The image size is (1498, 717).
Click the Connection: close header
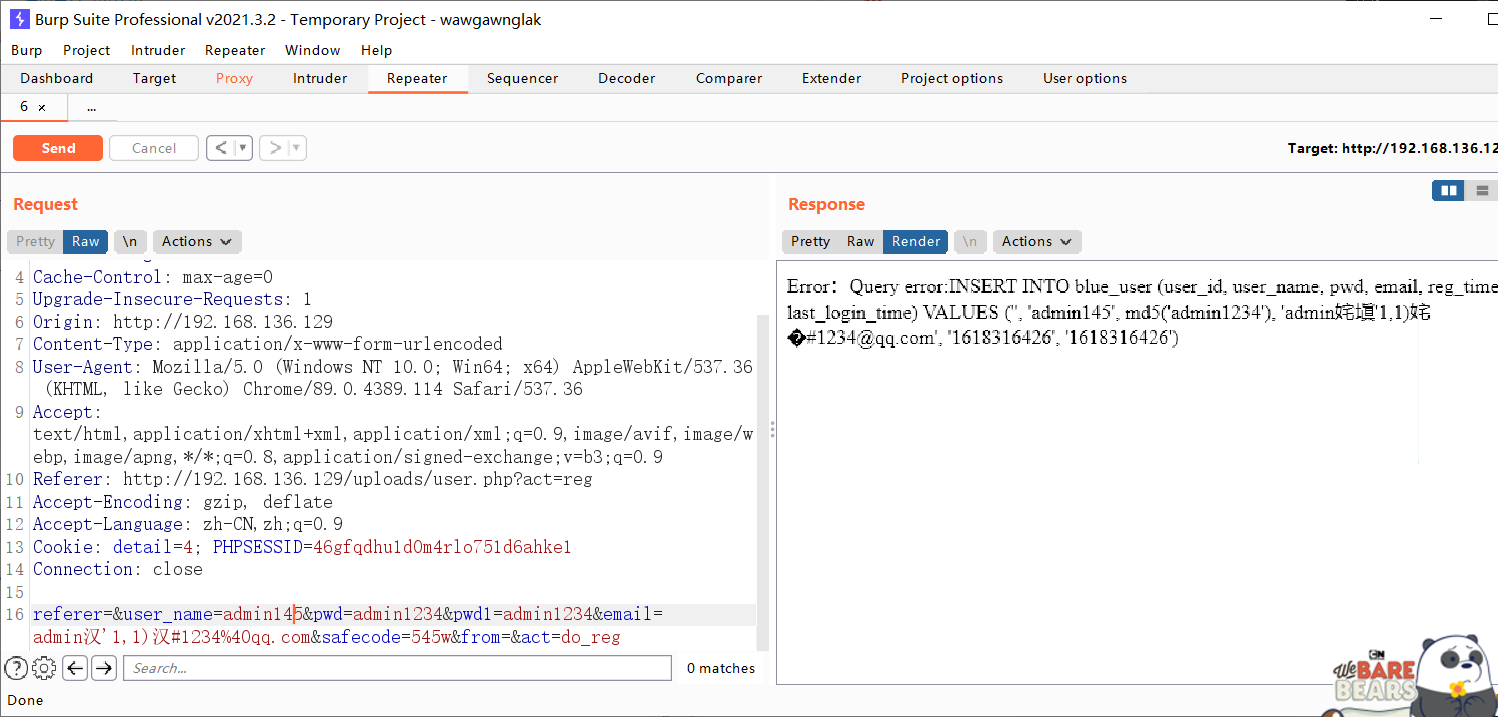tap(118, 569)
